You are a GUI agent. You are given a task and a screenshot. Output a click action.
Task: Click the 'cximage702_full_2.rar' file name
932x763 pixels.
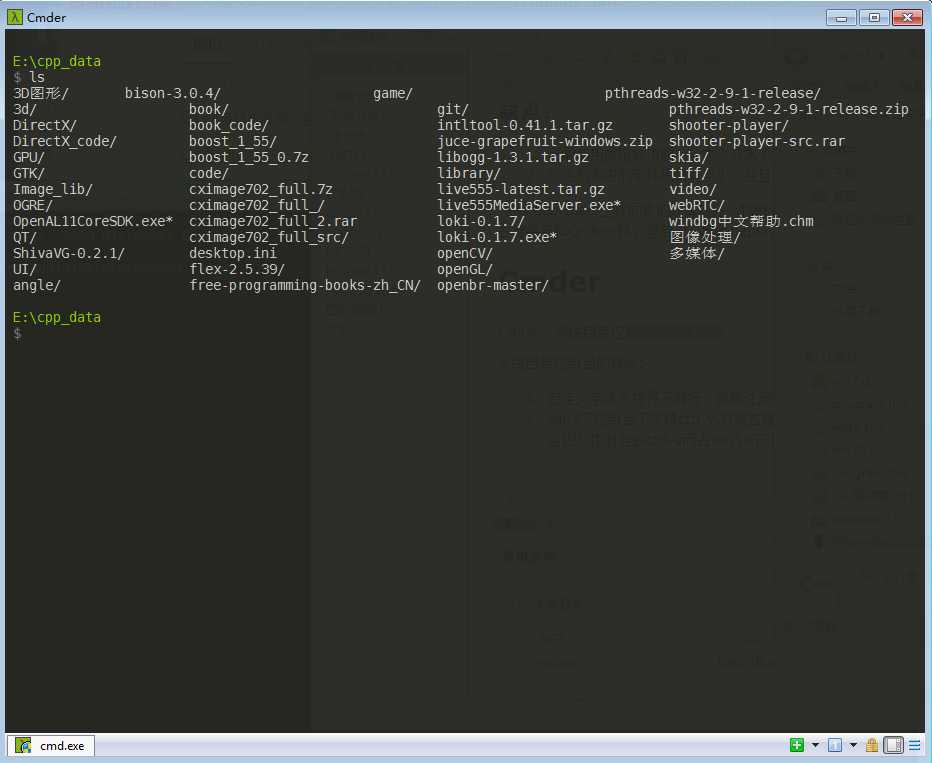(x=273, y=221)
